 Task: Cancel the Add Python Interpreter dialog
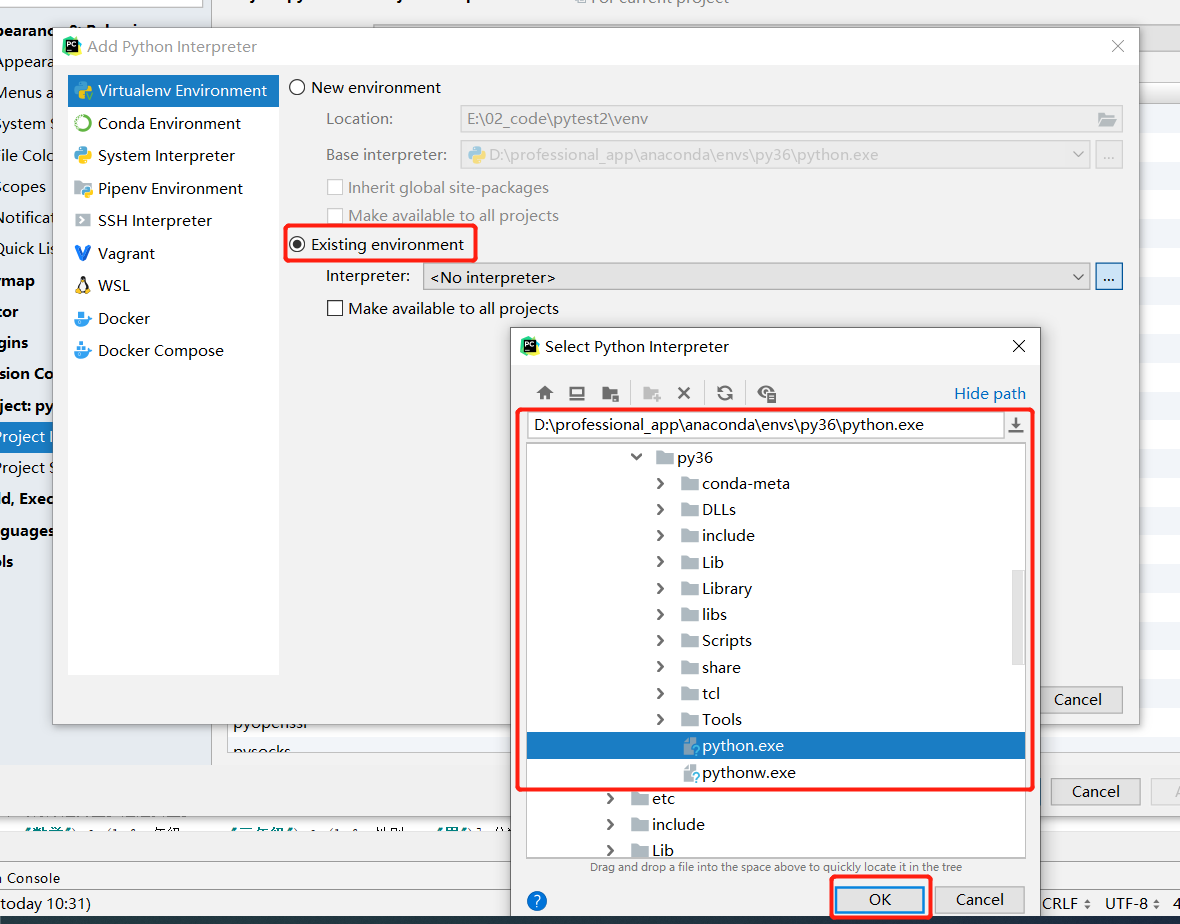(1078, 700)
